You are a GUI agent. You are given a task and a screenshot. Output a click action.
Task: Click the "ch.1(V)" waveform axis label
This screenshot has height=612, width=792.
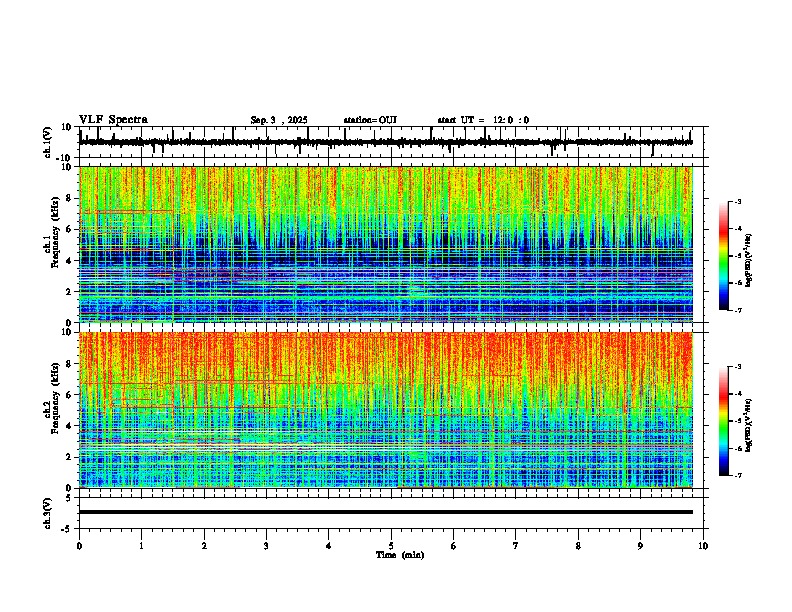click(48, 142)
